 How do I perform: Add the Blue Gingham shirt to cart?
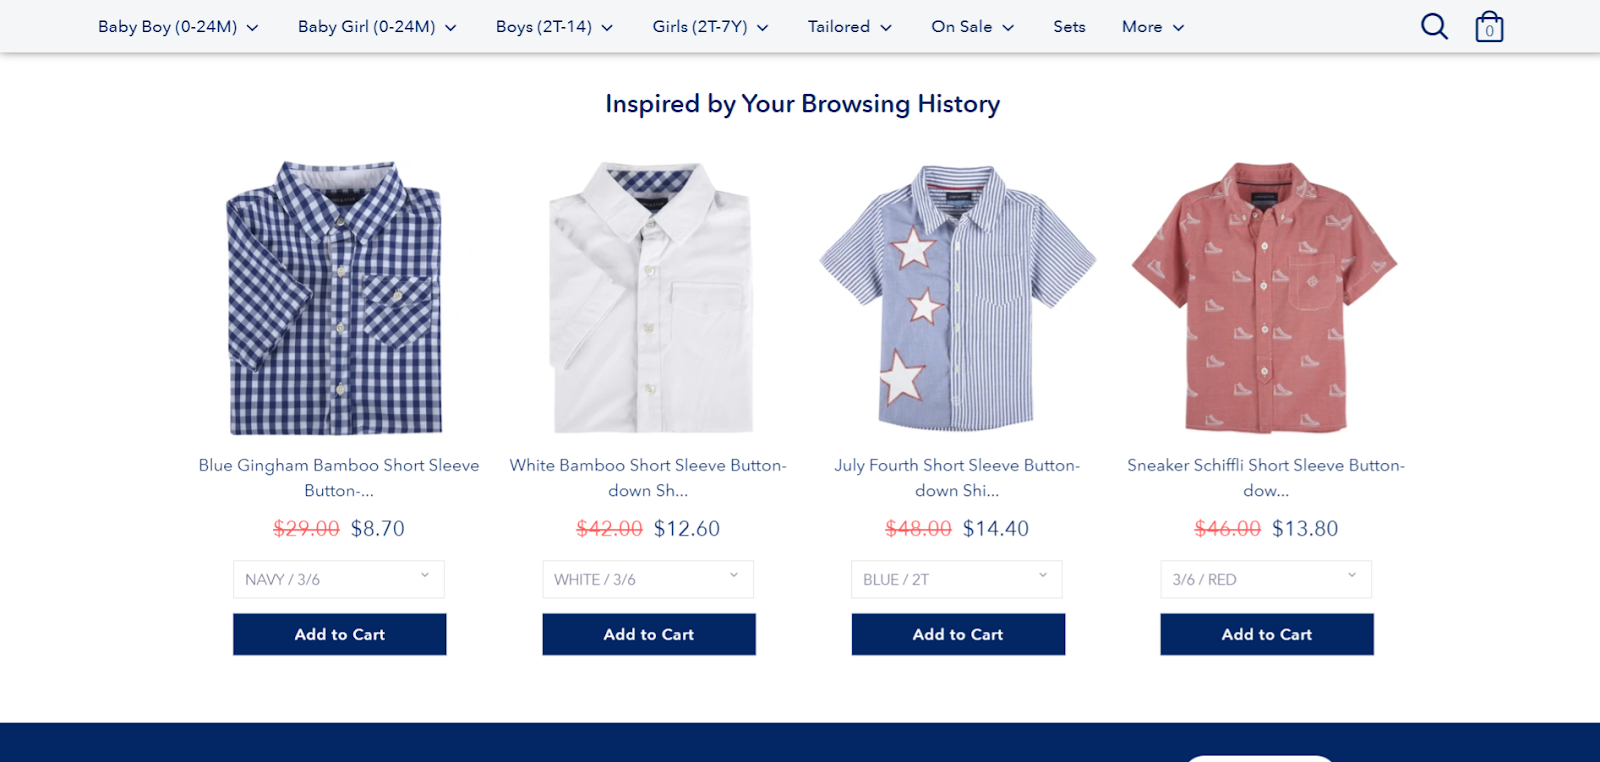click(339, 634)
